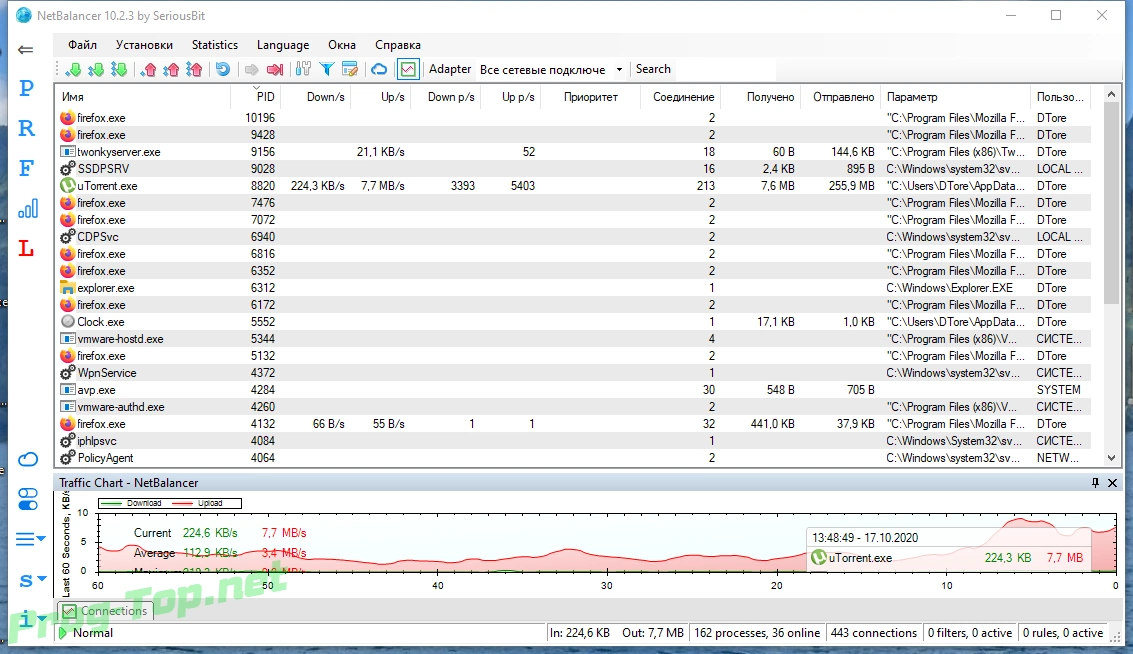
Task: Open the Statistics menu
Action: tap(215, 45)
